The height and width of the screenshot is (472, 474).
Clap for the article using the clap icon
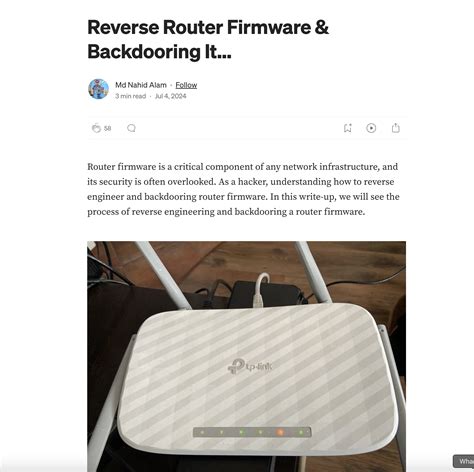click(96, 128)
